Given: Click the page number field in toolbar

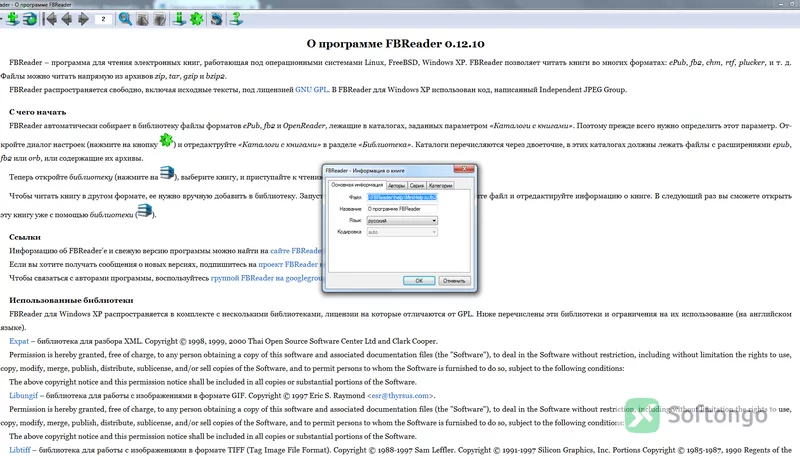Looking at the screenshot, I should pos(103,19).
